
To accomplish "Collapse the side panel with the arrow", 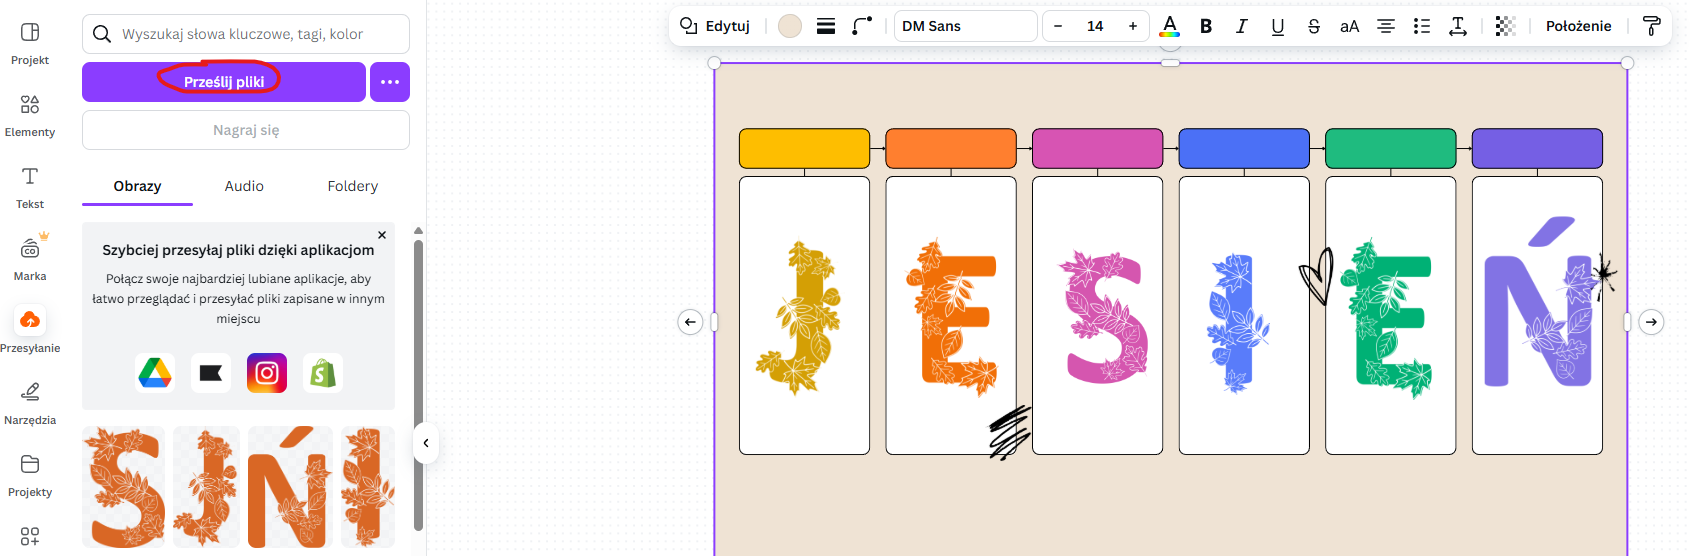I will (x=426, y=443).
